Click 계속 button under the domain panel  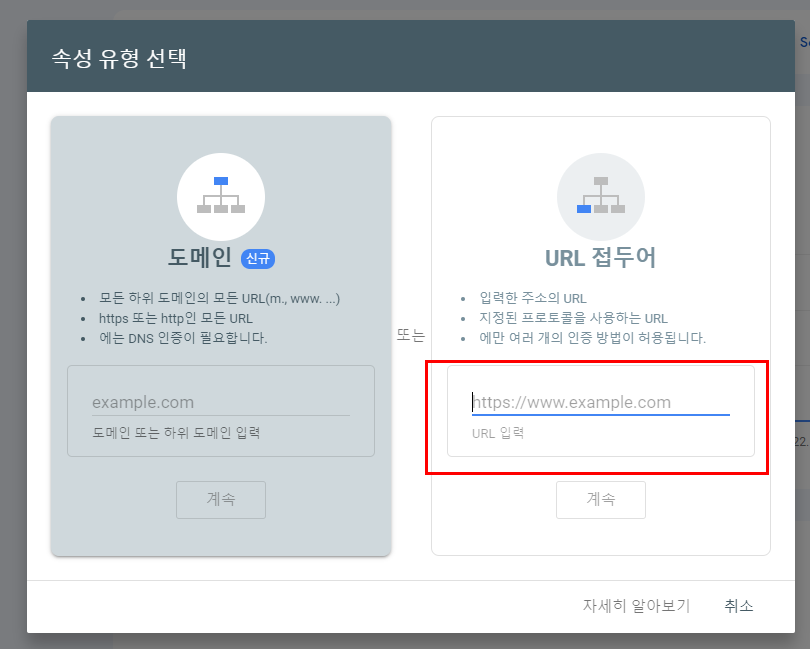(221, 500)
